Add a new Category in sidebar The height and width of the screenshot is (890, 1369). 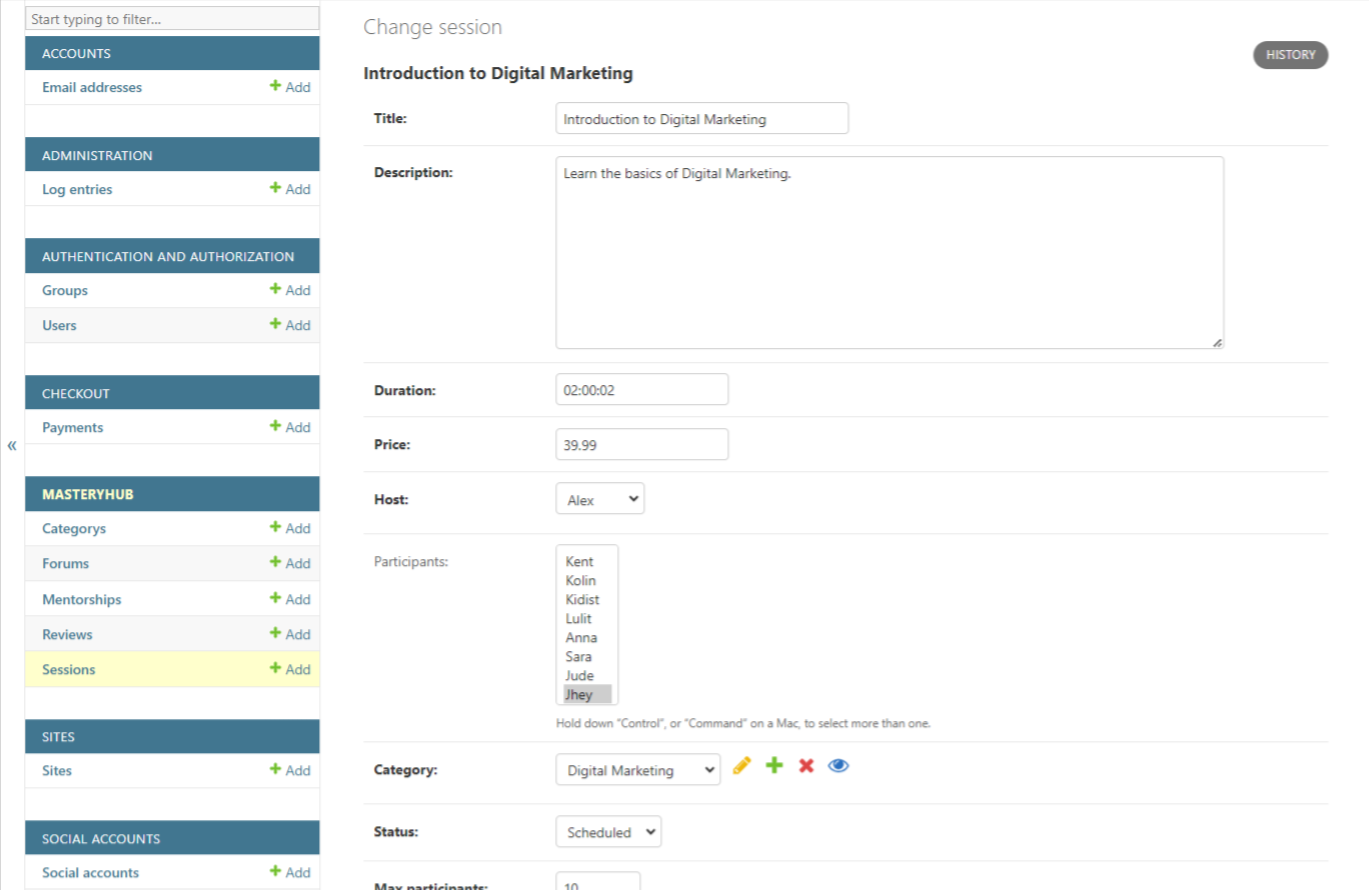[290, 528]
